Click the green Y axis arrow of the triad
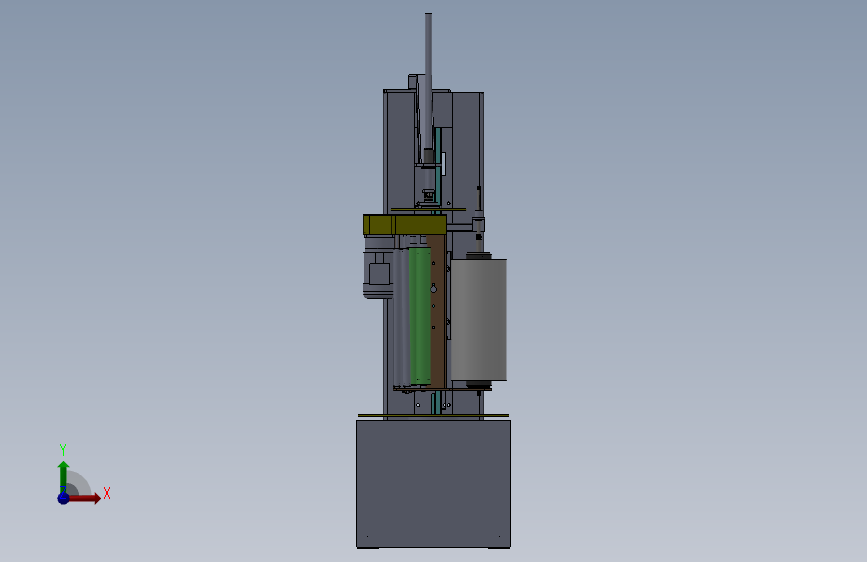Viewport: 867px width, 562px height. pos(64,476)
